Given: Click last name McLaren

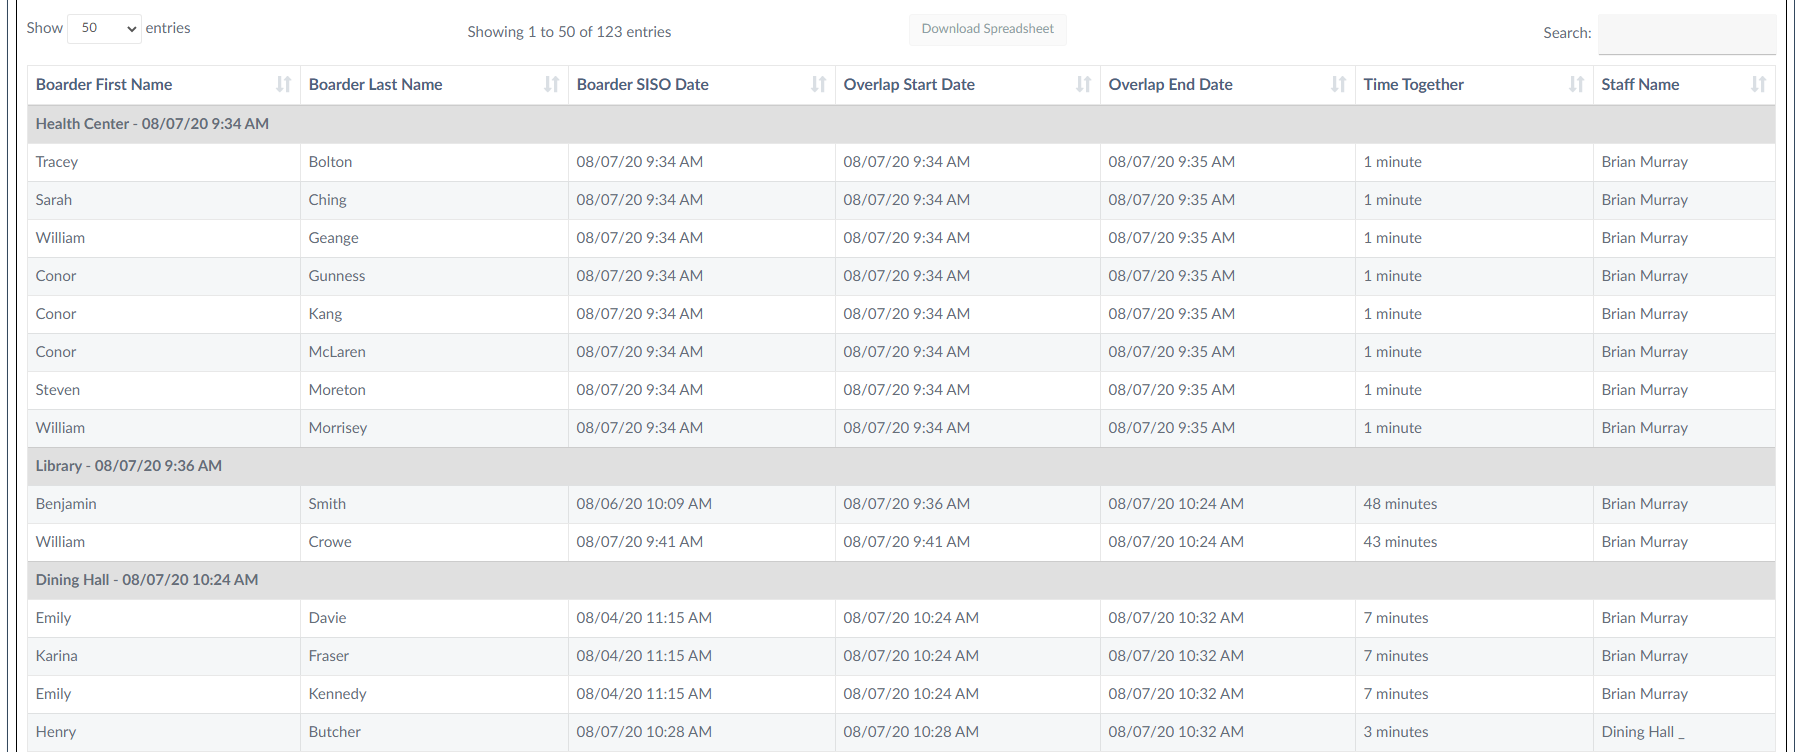Looking at the screenshot, I should (337, 352).
